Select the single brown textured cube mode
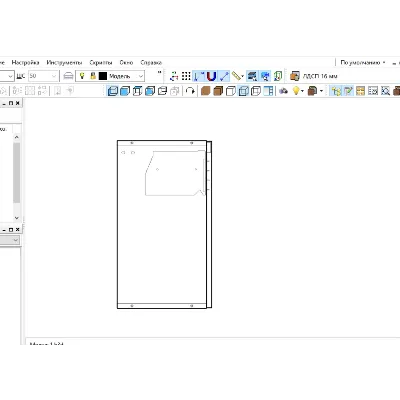The image size is (400, 400). (x=206, y=91)
